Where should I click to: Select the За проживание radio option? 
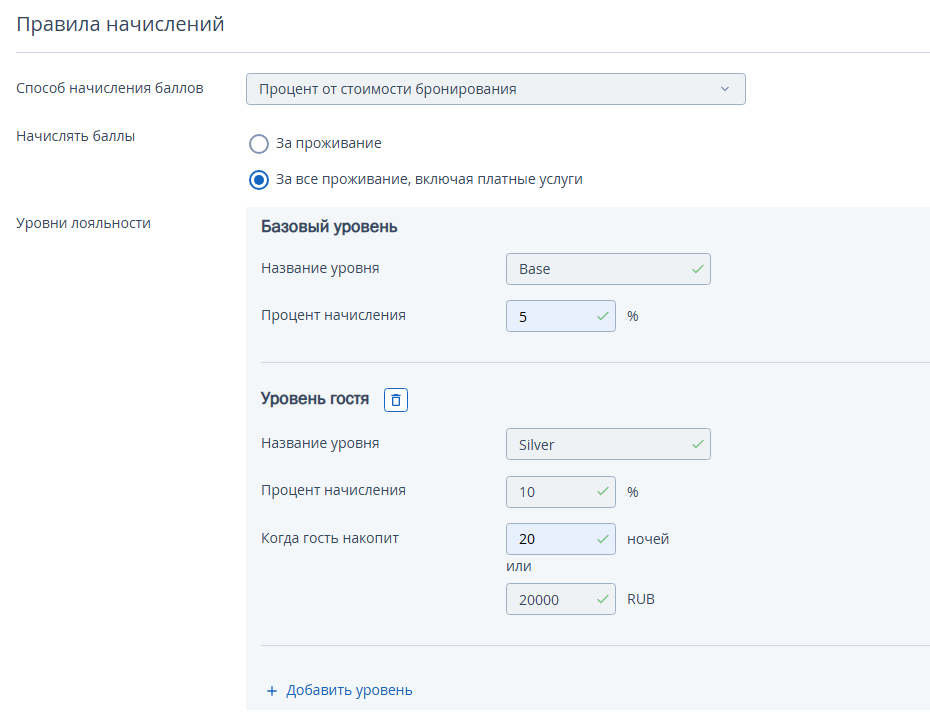click(x=259, y=144)
